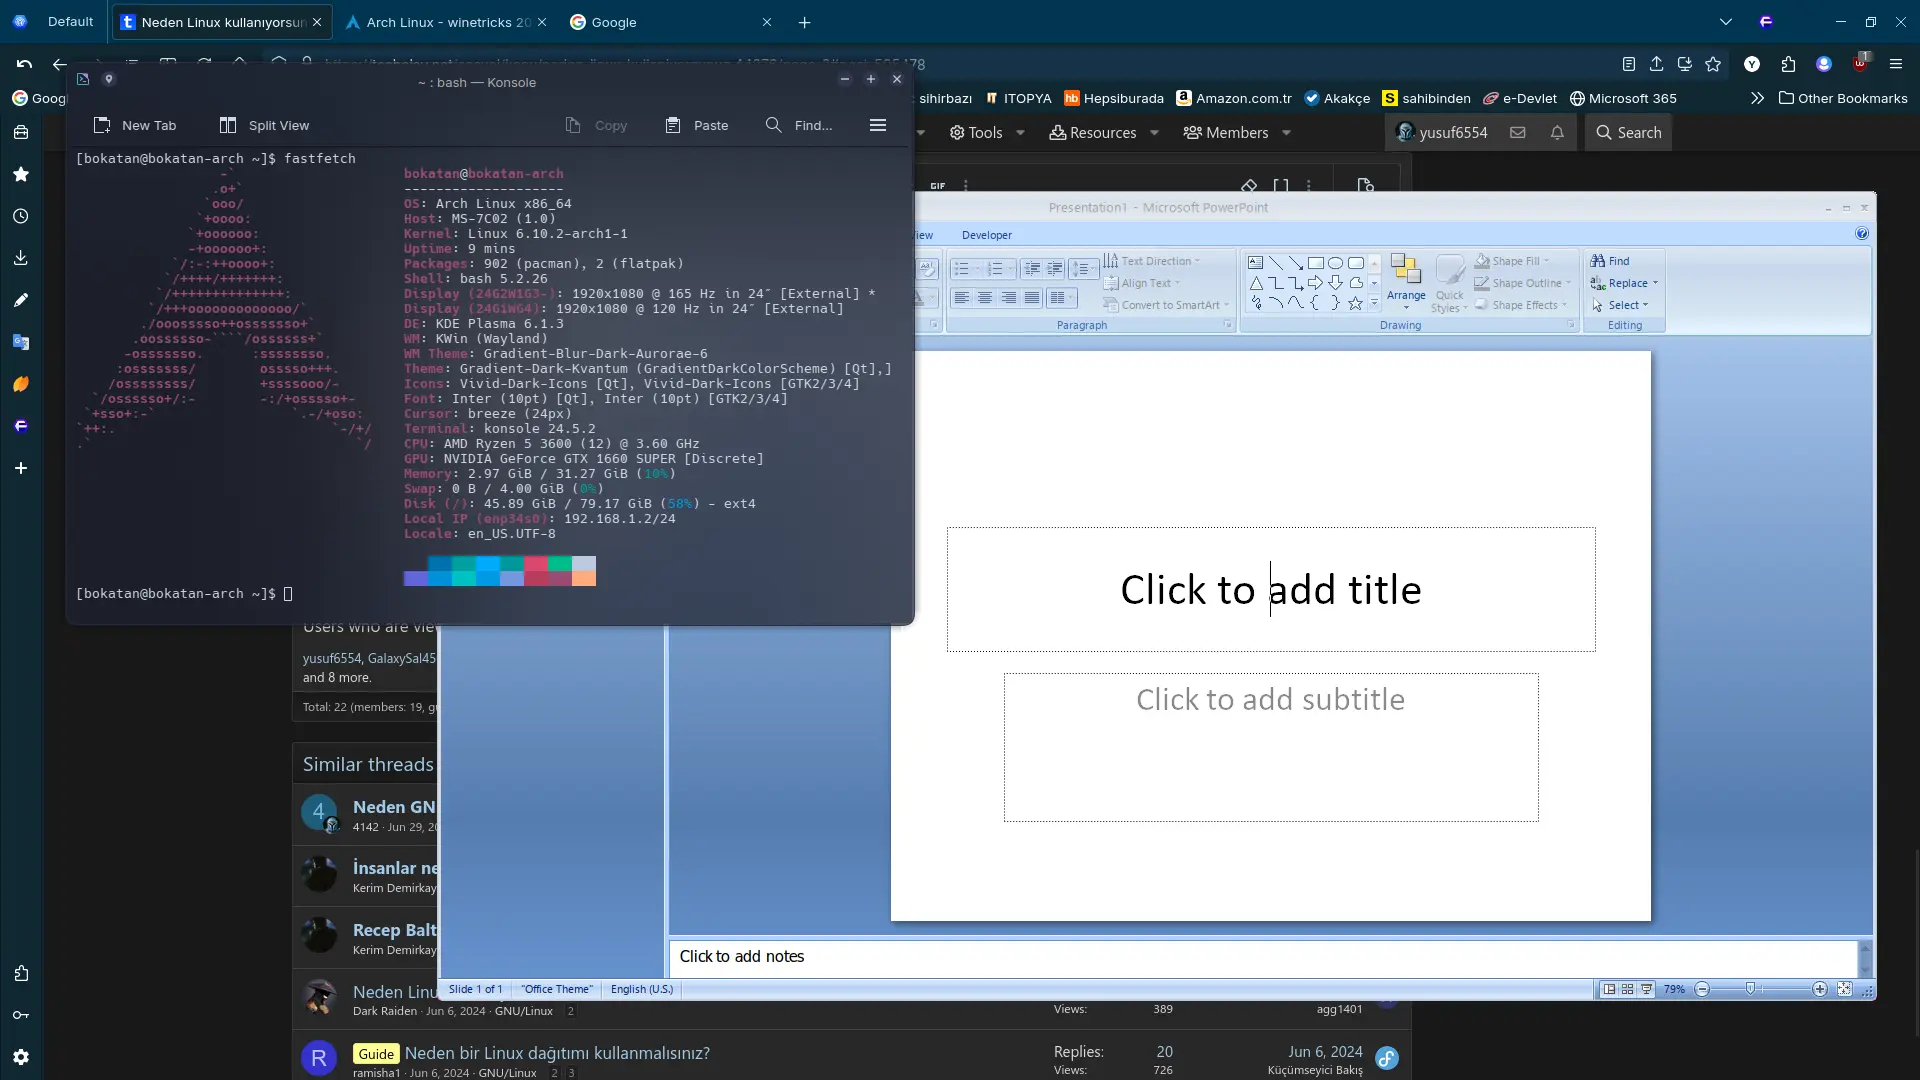Fit slide to current window
Screen dimensions: 1920x1080
click(1844, 989)
